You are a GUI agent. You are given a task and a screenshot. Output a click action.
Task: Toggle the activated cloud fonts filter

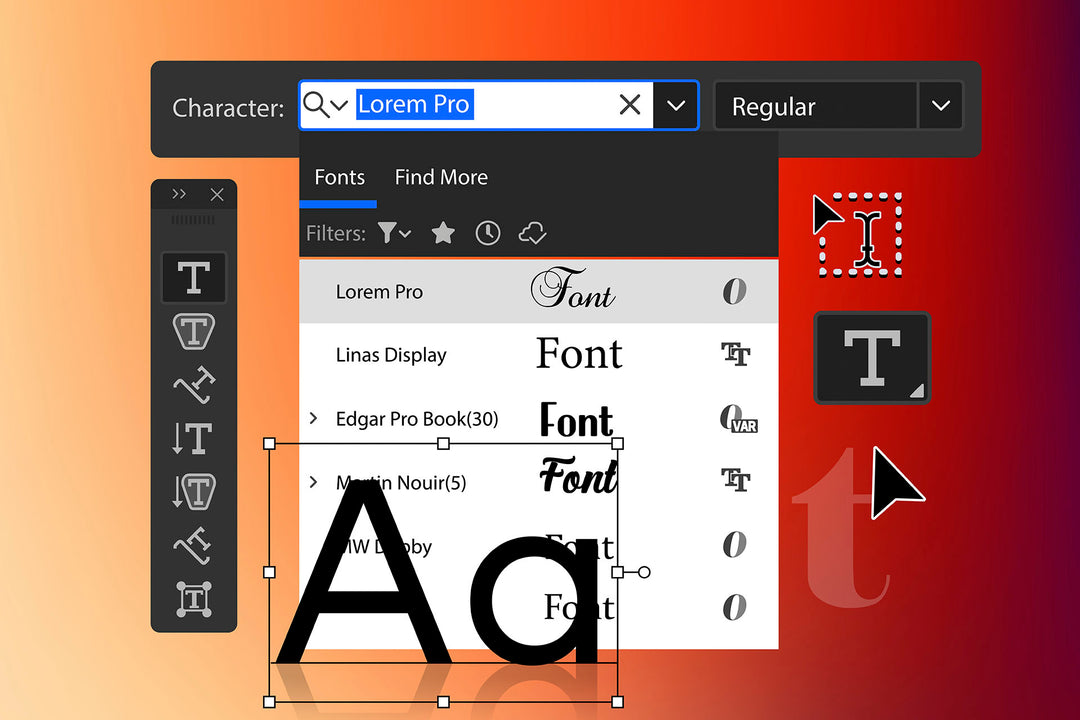click(x=532, y=233)
